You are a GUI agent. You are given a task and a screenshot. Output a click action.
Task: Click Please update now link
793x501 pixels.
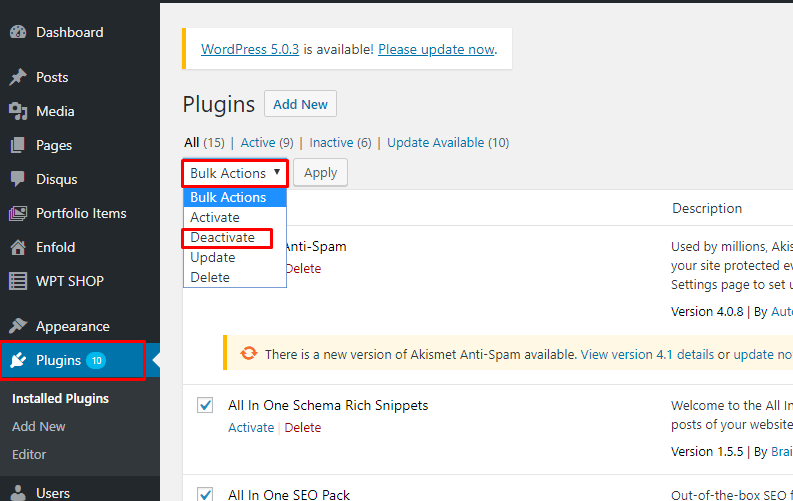[436, 50]
